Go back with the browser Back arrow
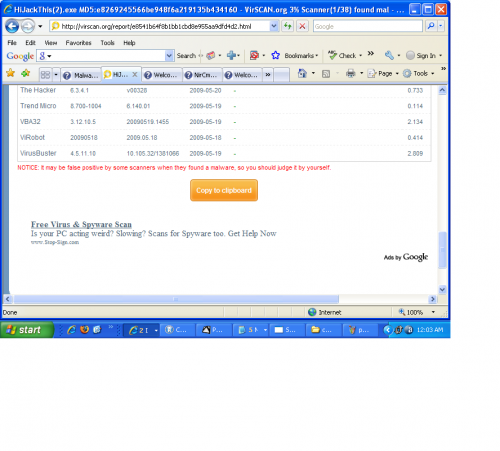This screenshot has width=500, height=451. pyautogui.click(x=12, y=26)
